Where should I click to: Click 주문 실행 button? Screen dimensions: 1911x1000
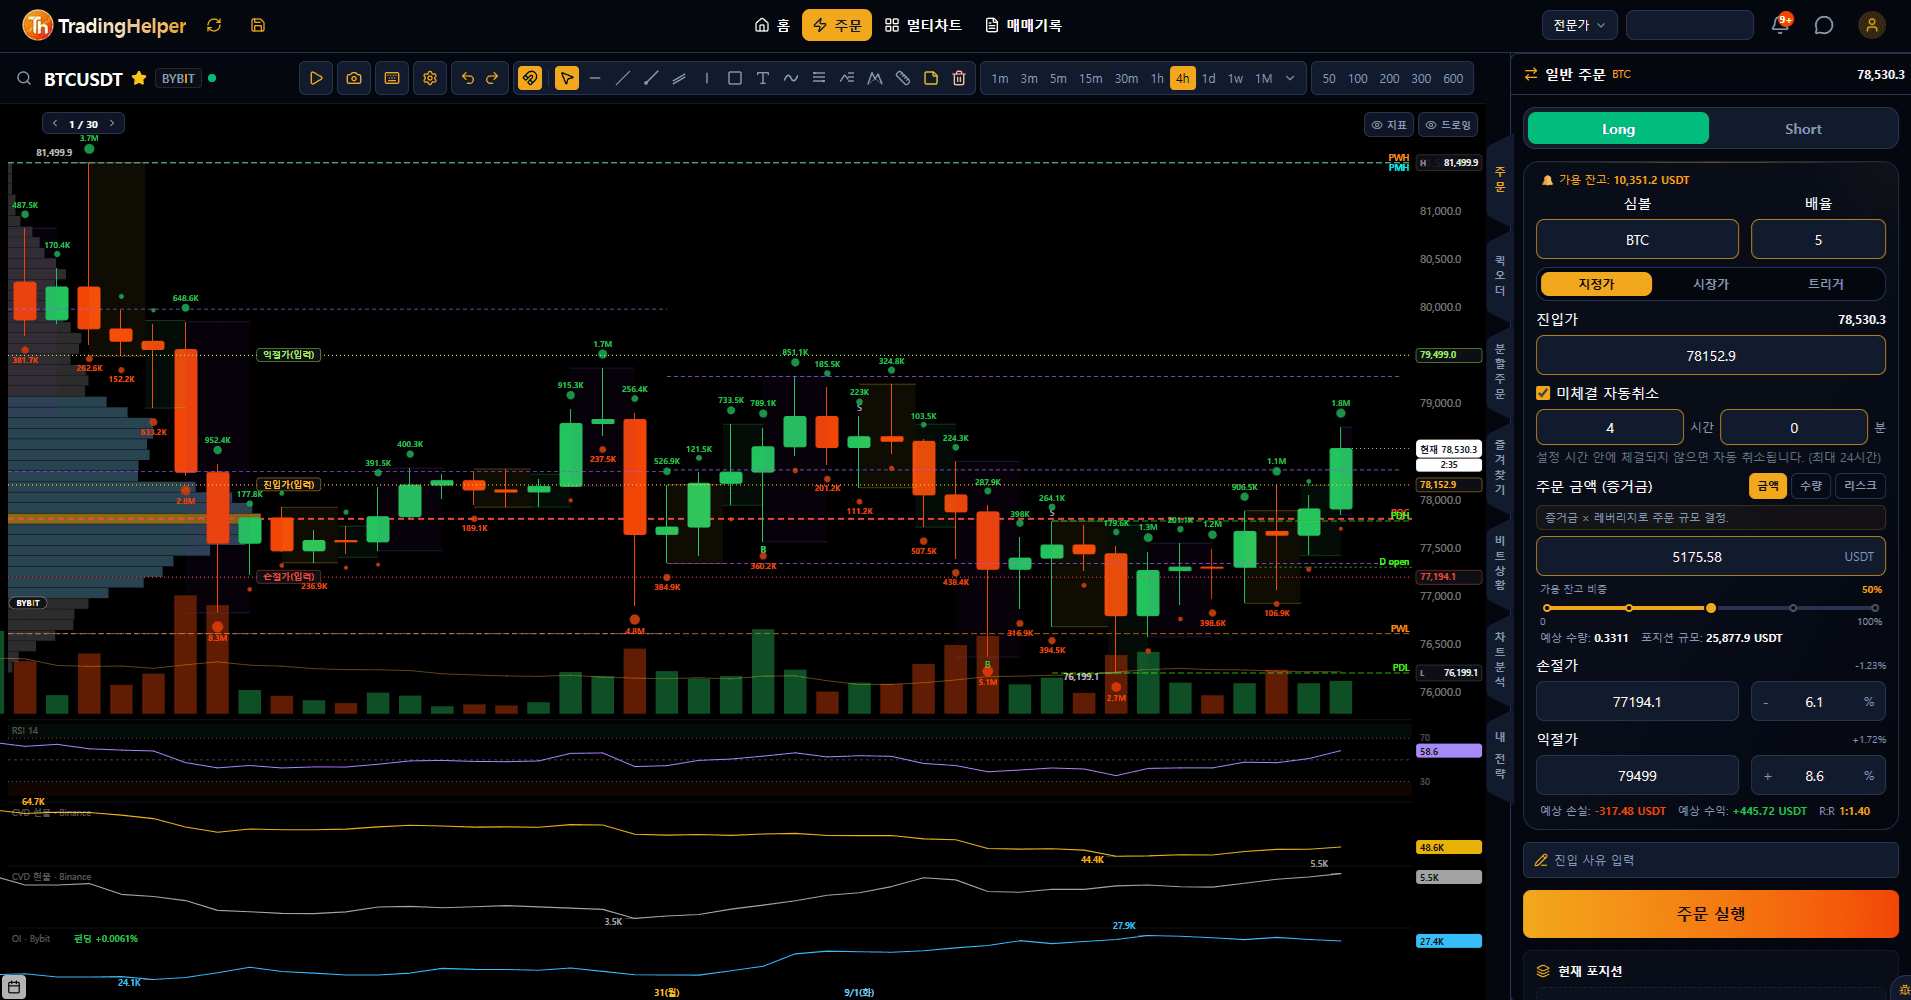(1710, 914)
